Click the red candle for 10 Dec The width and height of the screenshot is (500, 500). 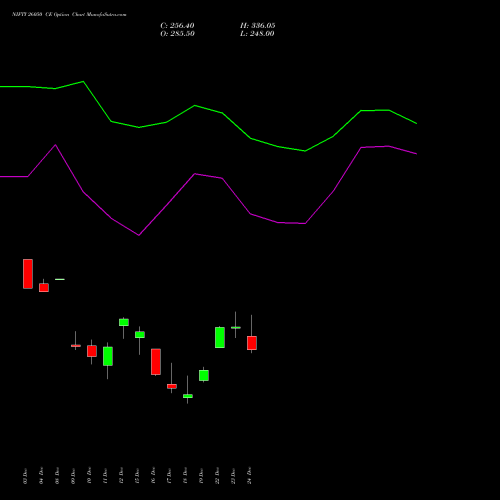pyautogui.click(x=92, y=351)
